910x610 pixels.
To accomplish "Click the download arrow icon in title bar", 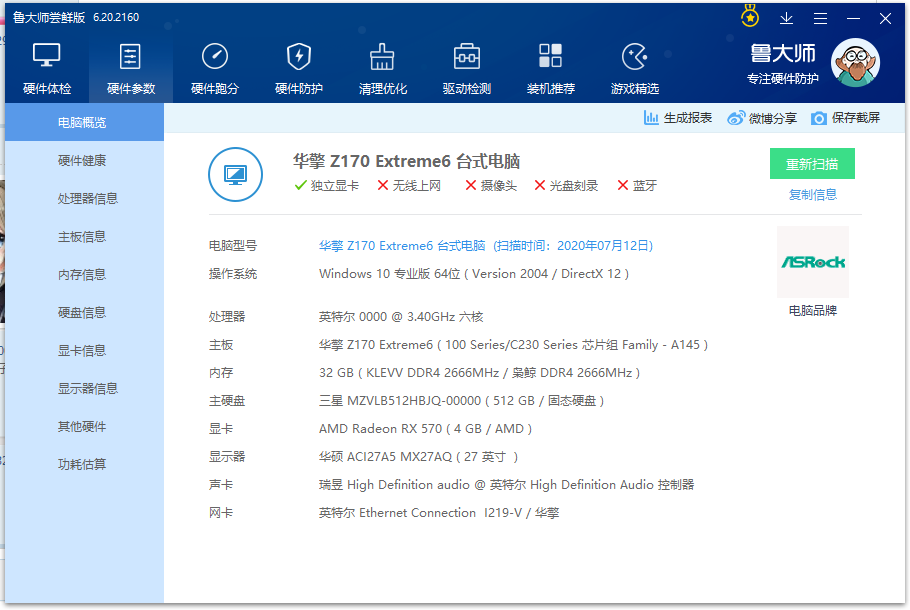I will (x=787, y=18).
